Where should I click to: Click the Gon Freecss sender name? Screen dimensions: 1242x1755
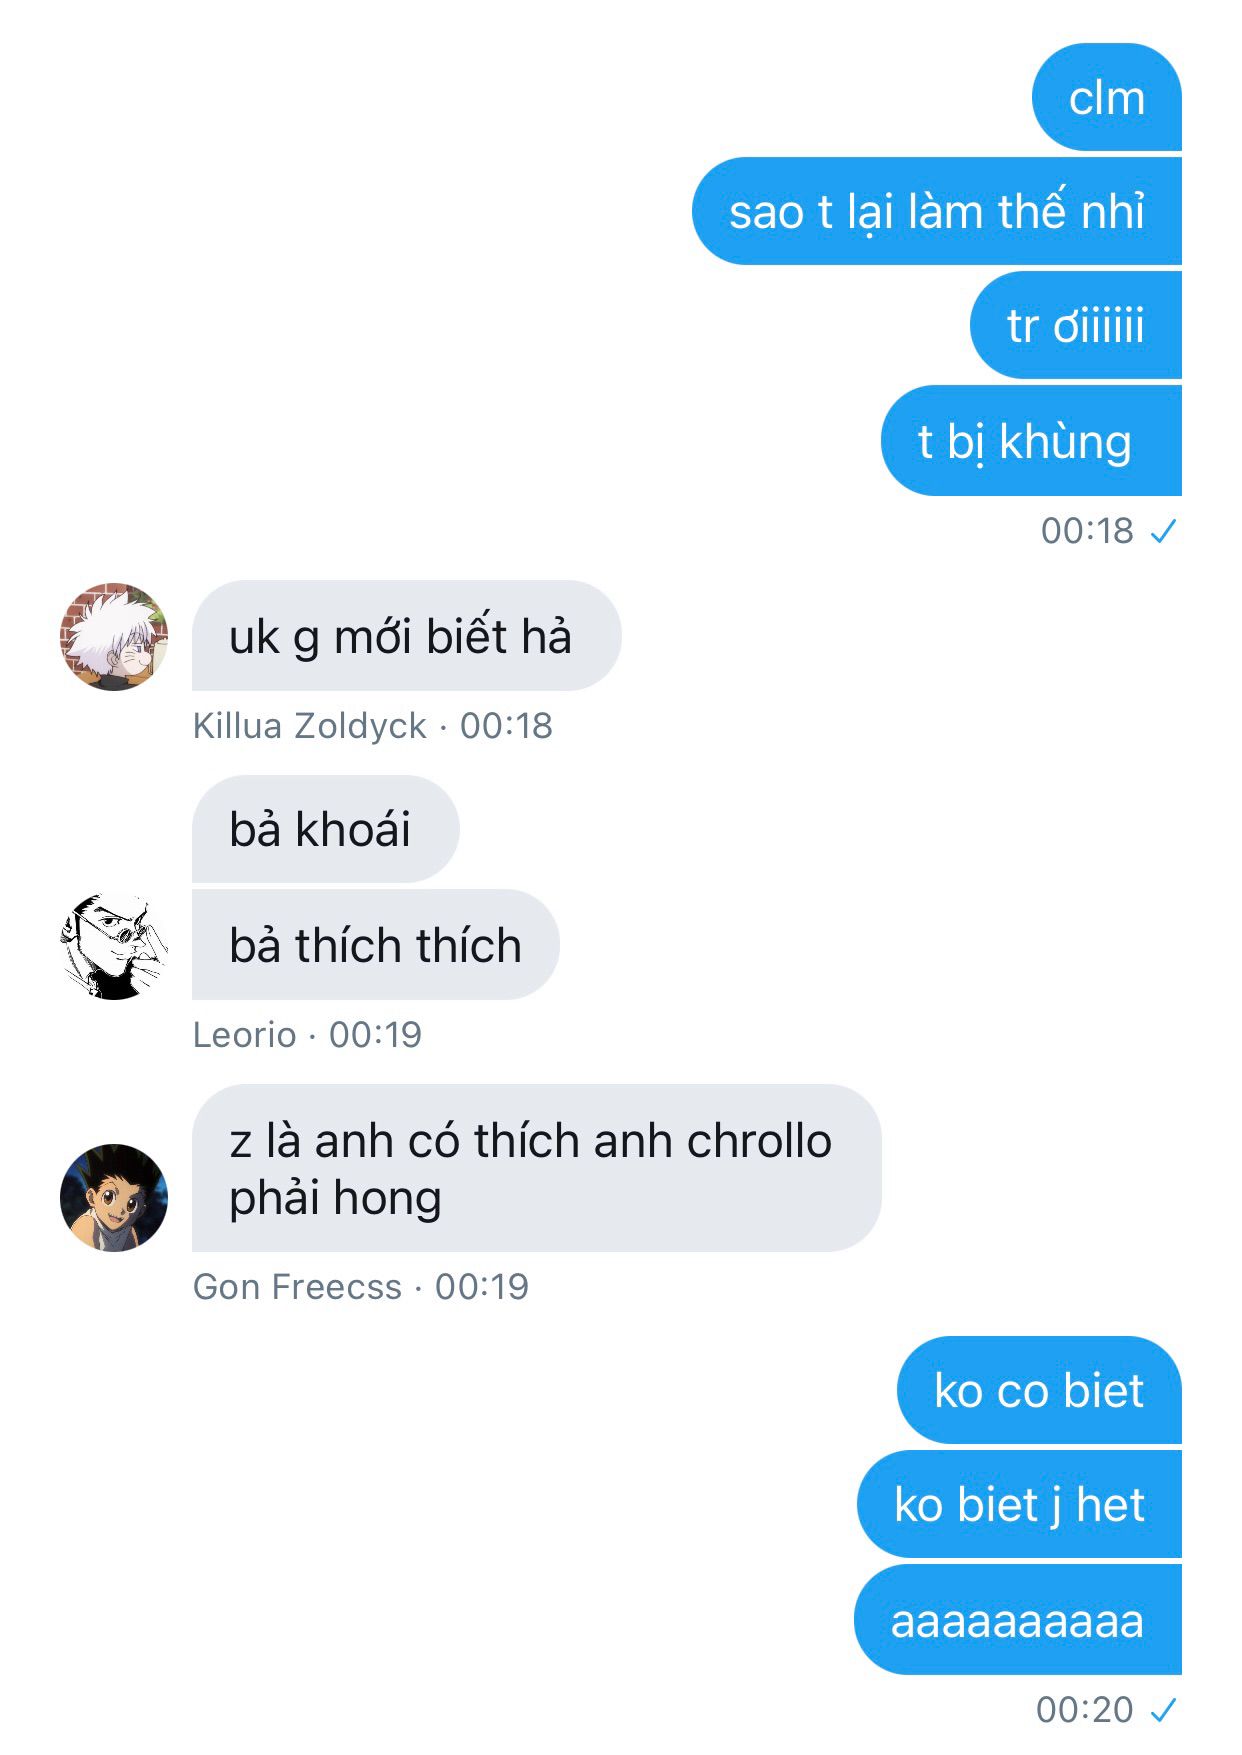297,1287
